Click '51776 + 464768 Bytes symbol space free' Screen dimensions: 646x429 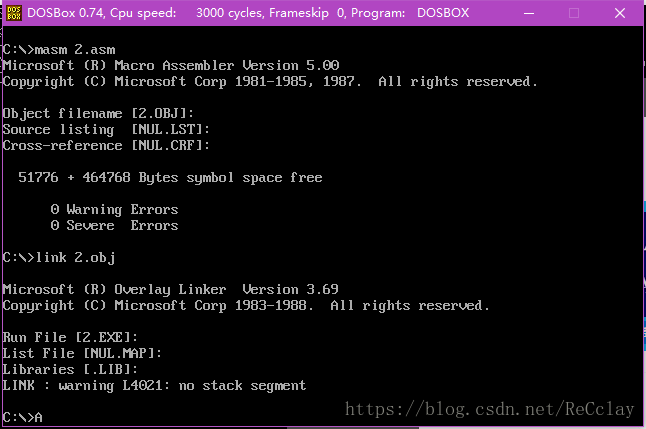click(x=170, y=178)
